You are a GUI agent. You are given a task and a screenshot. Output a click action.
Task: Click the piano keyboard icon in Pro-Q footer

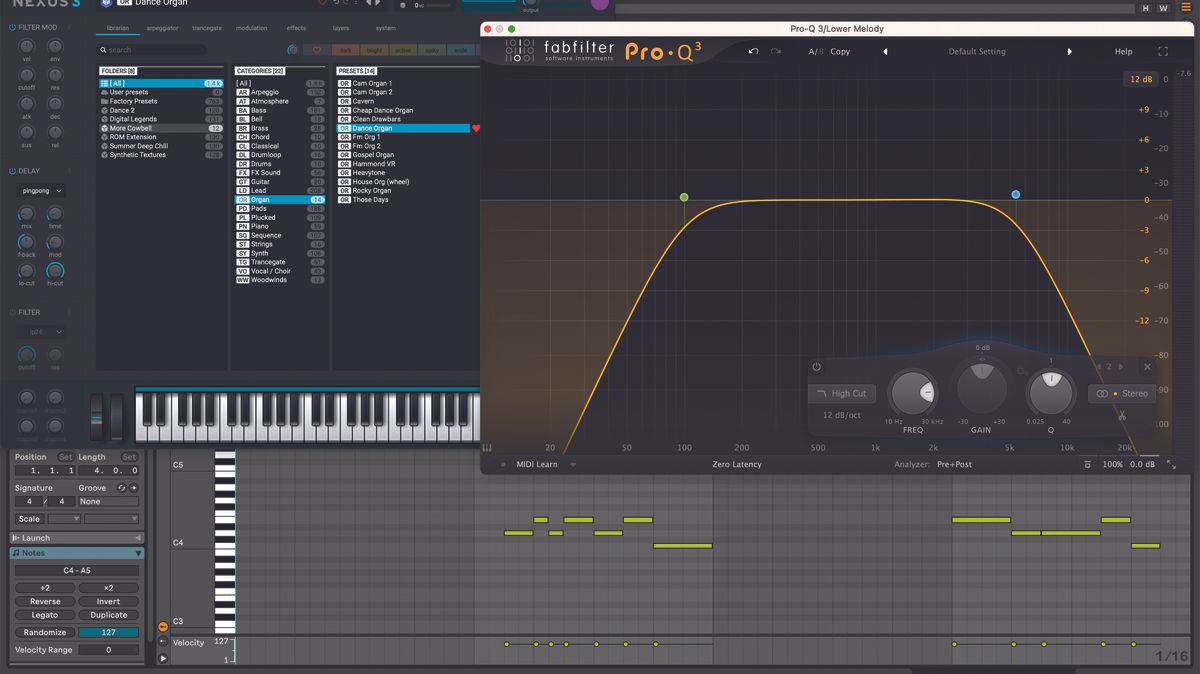[x=489, y=447]
